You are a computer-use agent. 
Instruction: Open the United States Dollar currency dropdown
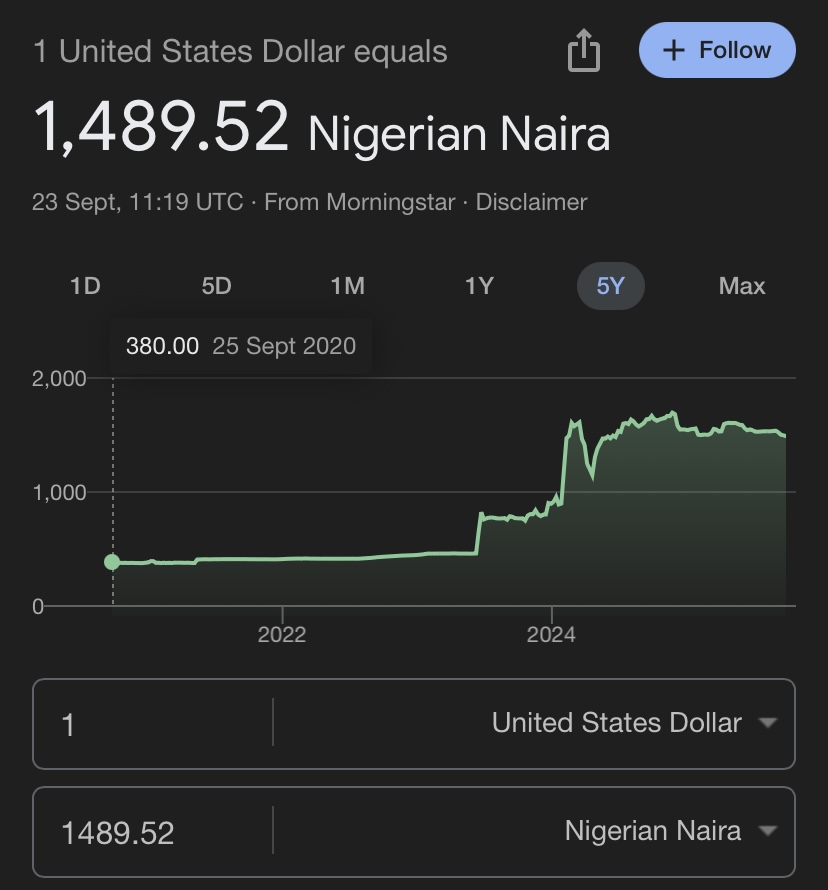[616, 723]
